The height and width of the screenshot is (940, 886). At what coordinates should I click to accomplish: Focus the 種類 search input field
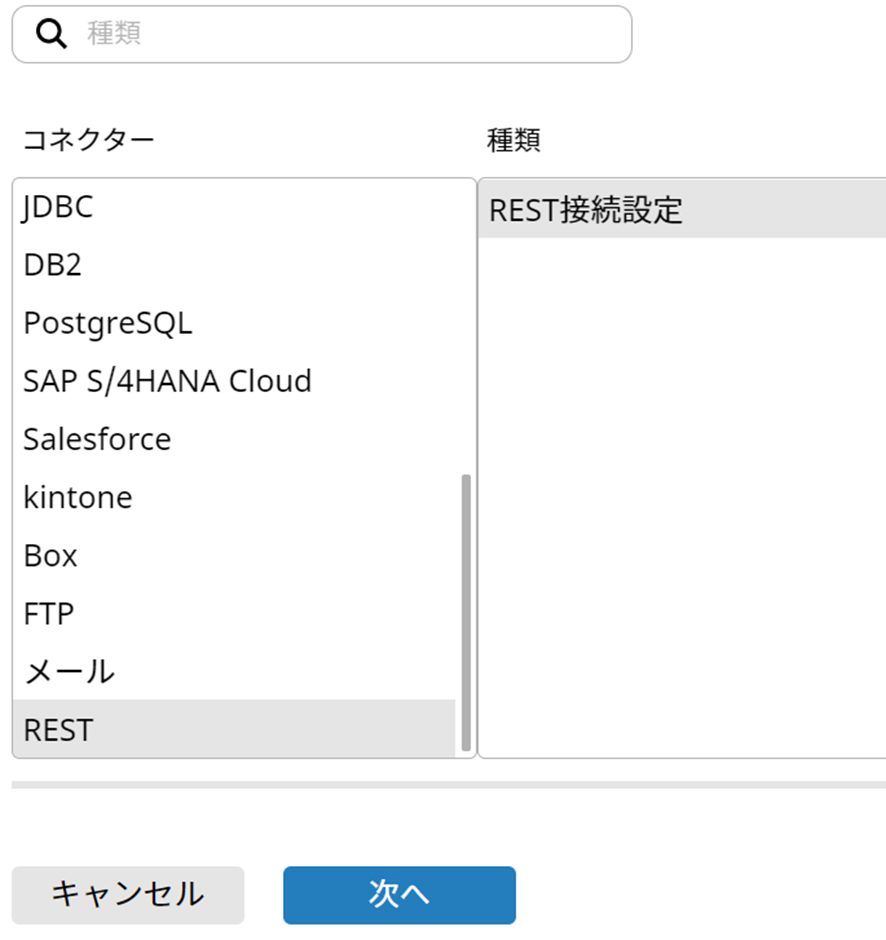pos(350,34)
